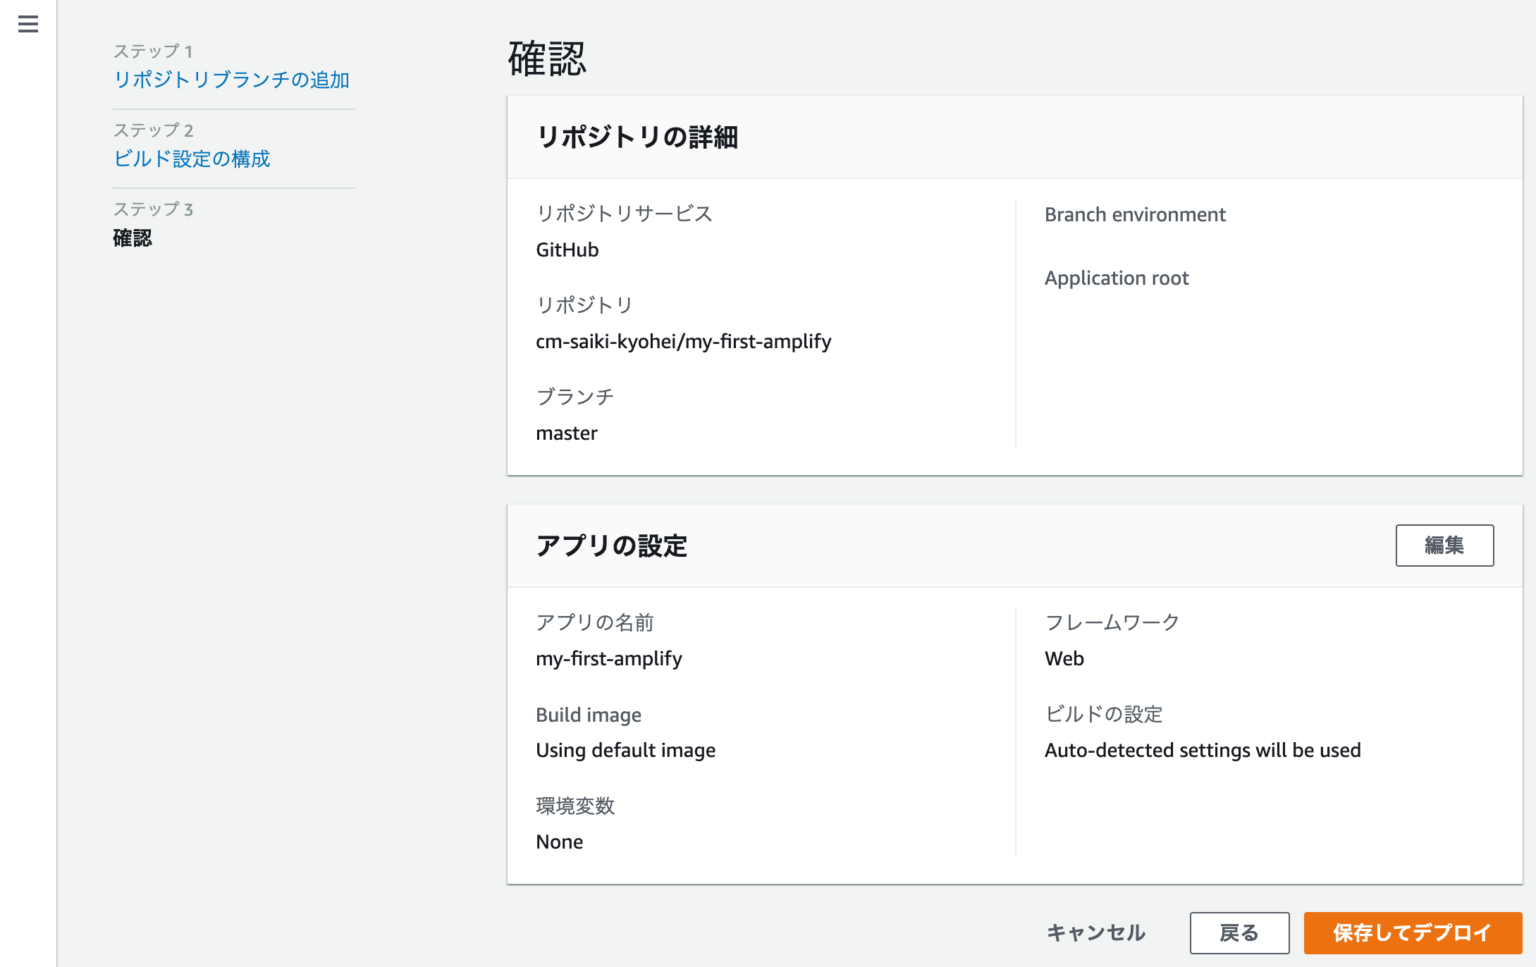This screenshot has height=967, width=1536.
Task: Click the 確認 page heading
Action: [546, 60]
